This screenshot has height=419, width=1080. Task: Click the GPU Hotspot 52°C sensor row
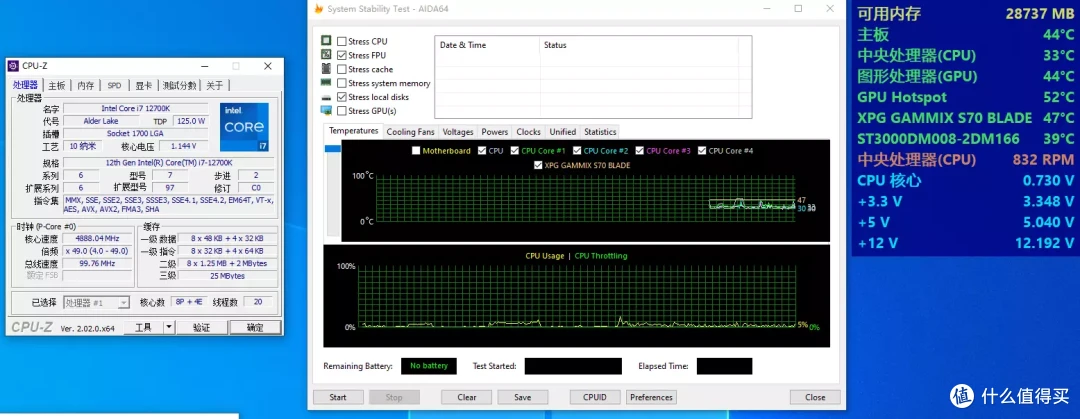click(966, 97)
